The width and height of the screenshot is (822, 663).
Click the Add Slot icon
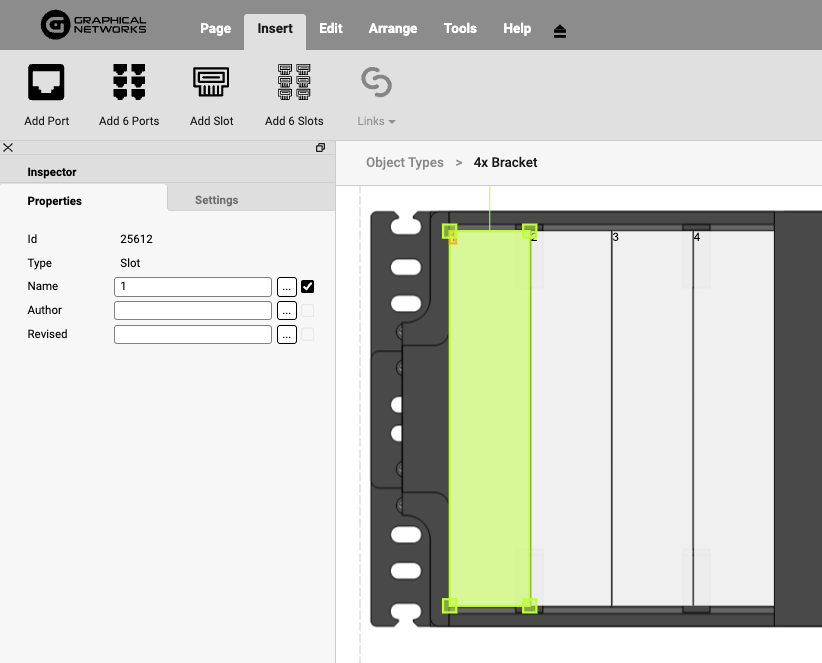pos(211,84)
